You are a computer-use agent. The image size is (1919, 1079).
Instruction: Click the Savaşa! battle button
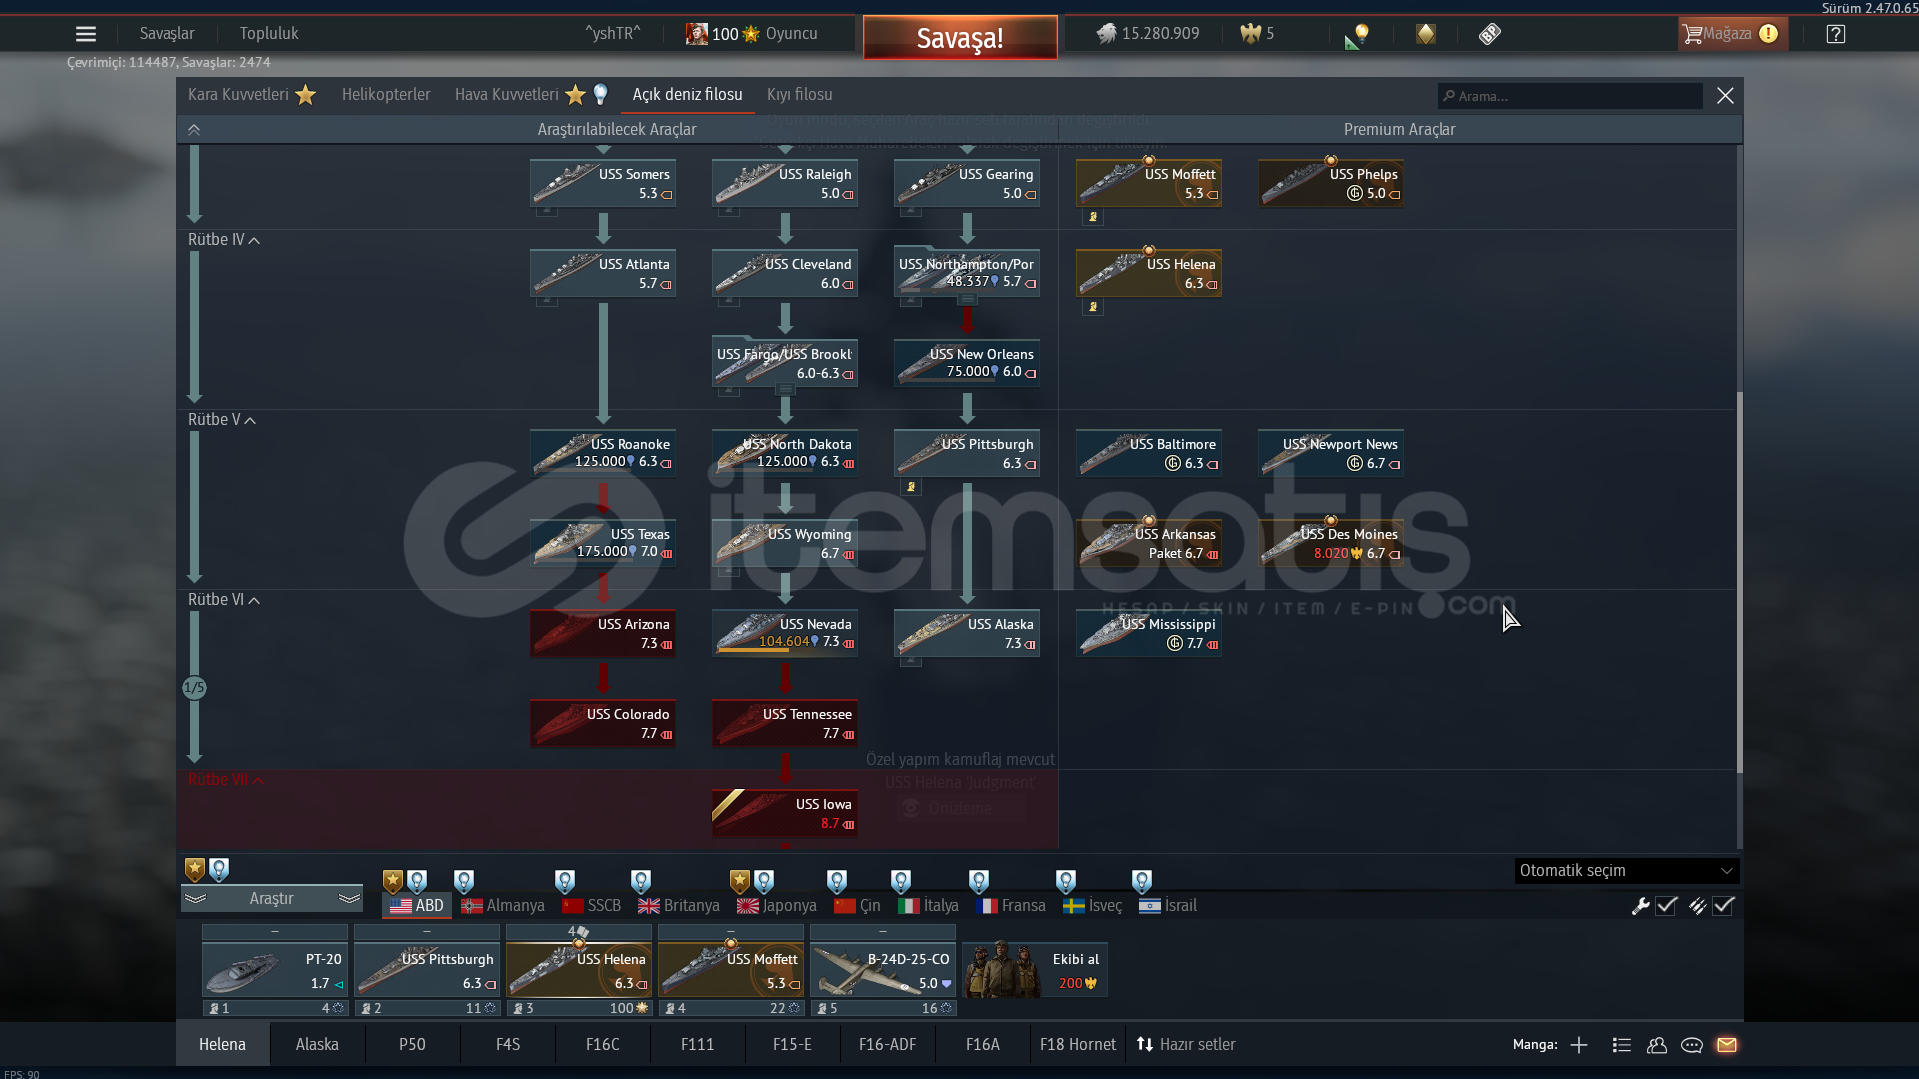pos(960,38)
